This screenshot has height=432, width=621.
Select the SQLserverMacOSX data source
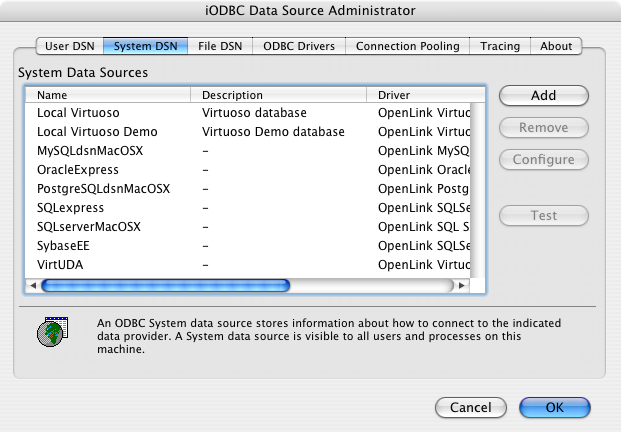[x=248, y=227]
